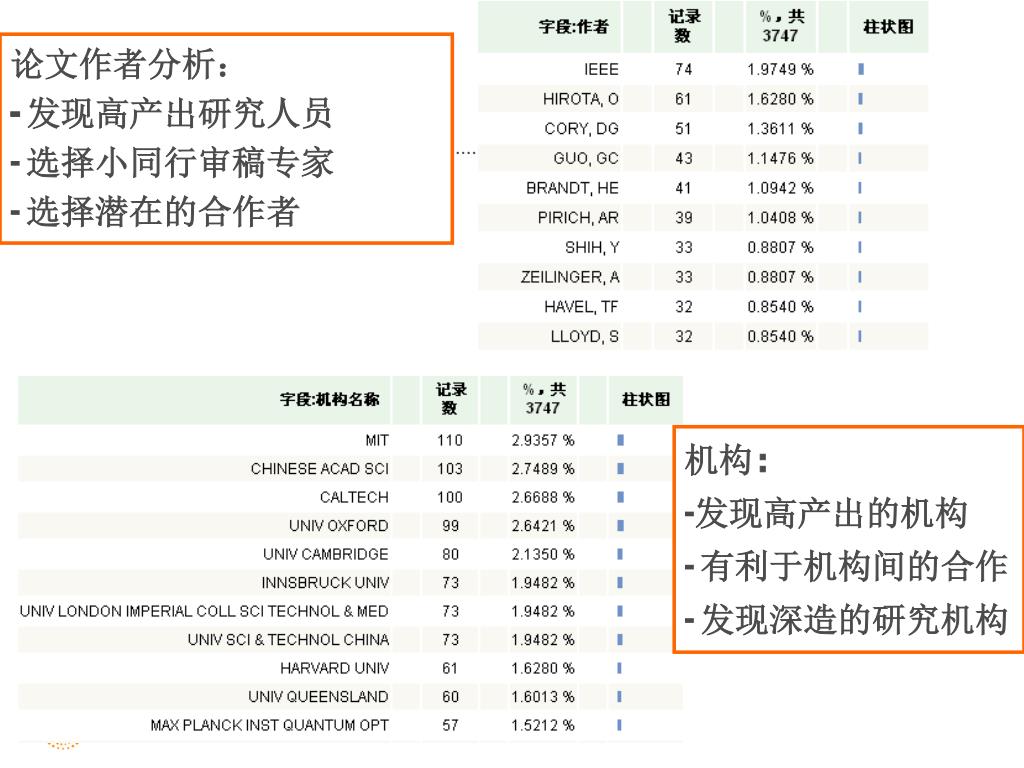Click the 柱状图 header in author table
This screenshot has width=1024, height=768.
click(888, 27)
